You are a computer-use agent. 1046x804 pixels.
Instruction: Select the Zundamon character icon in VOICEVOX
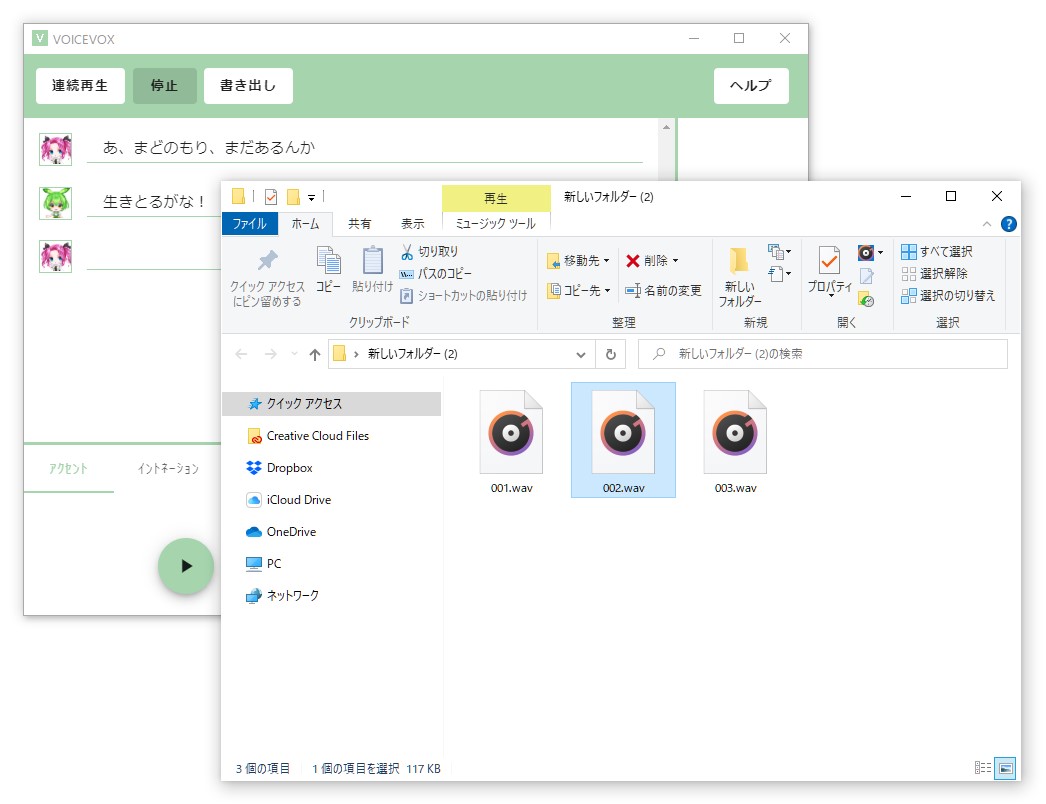click(57, 203)
